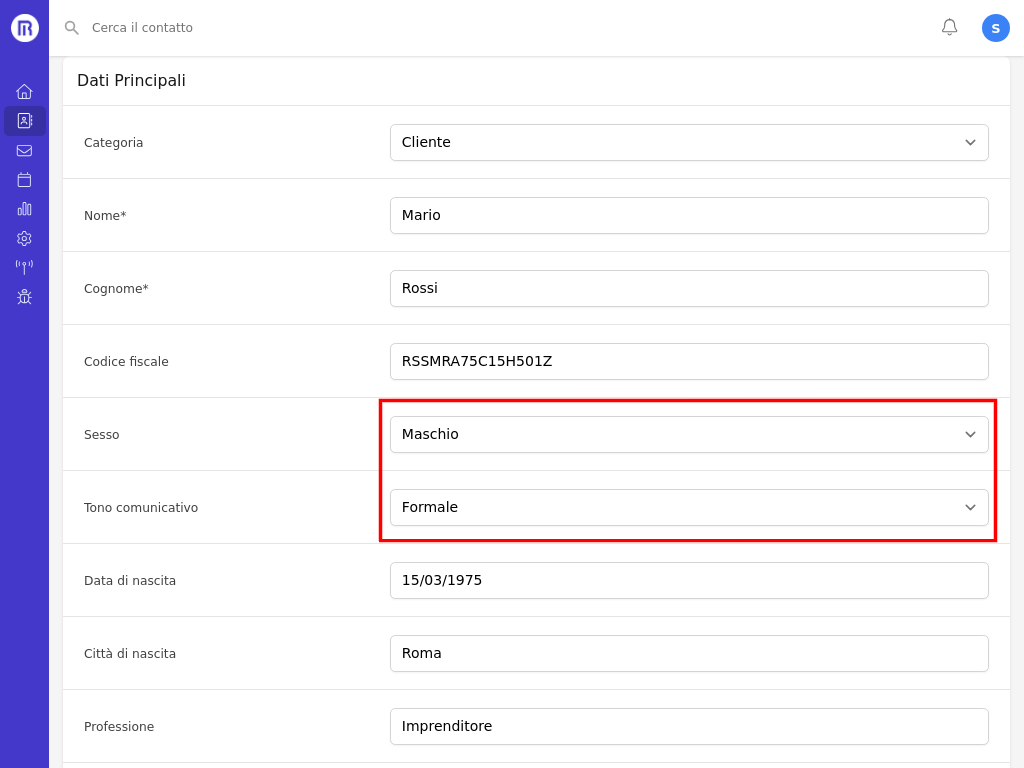Click the bug report icon
The image size is (1024, 768).
click(24, 297)
